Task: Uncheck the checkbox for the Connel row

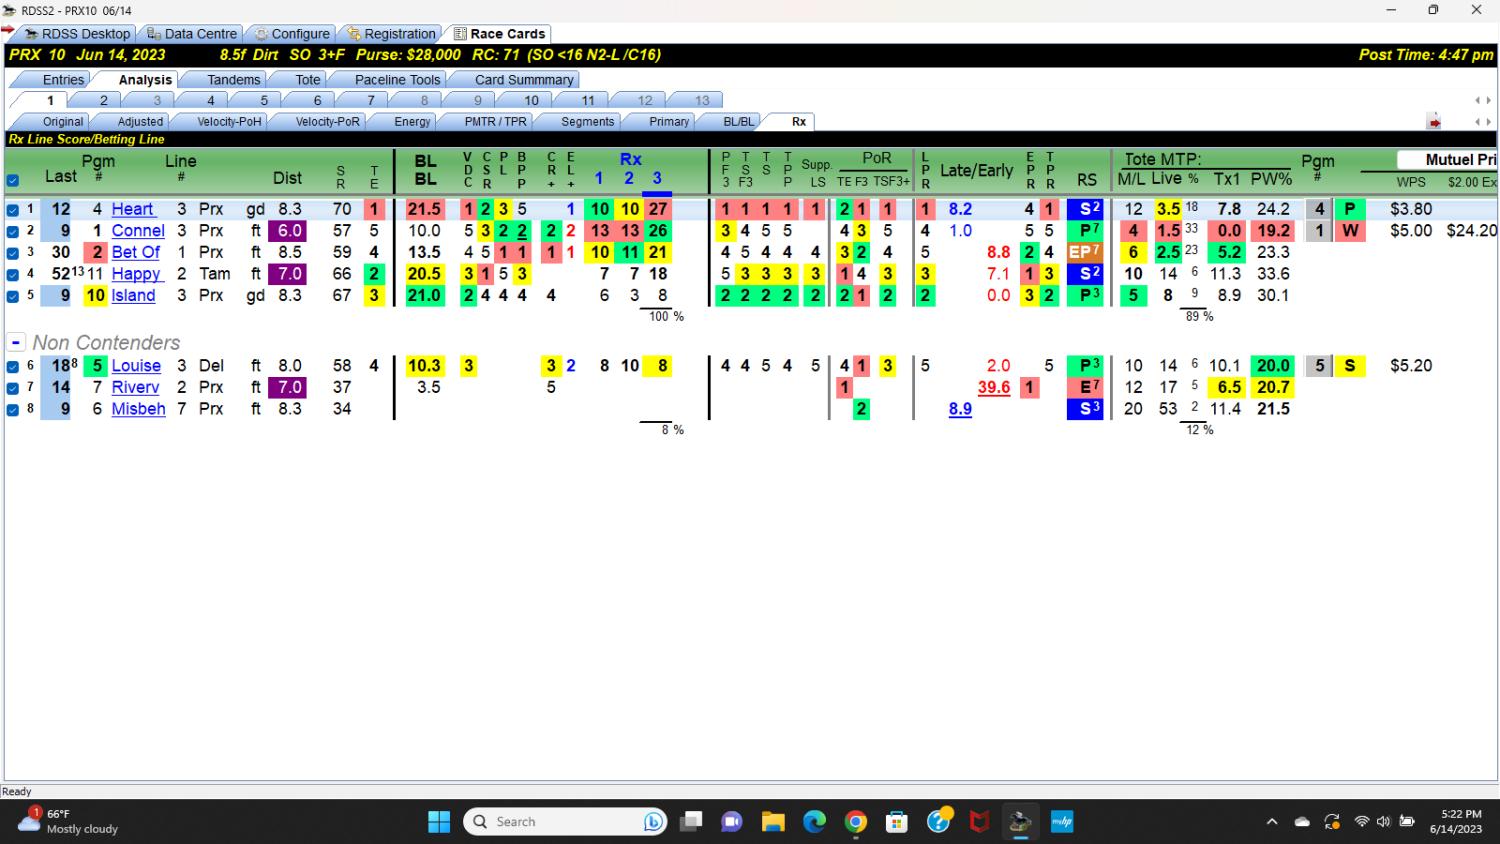Action: pos(13,231)
